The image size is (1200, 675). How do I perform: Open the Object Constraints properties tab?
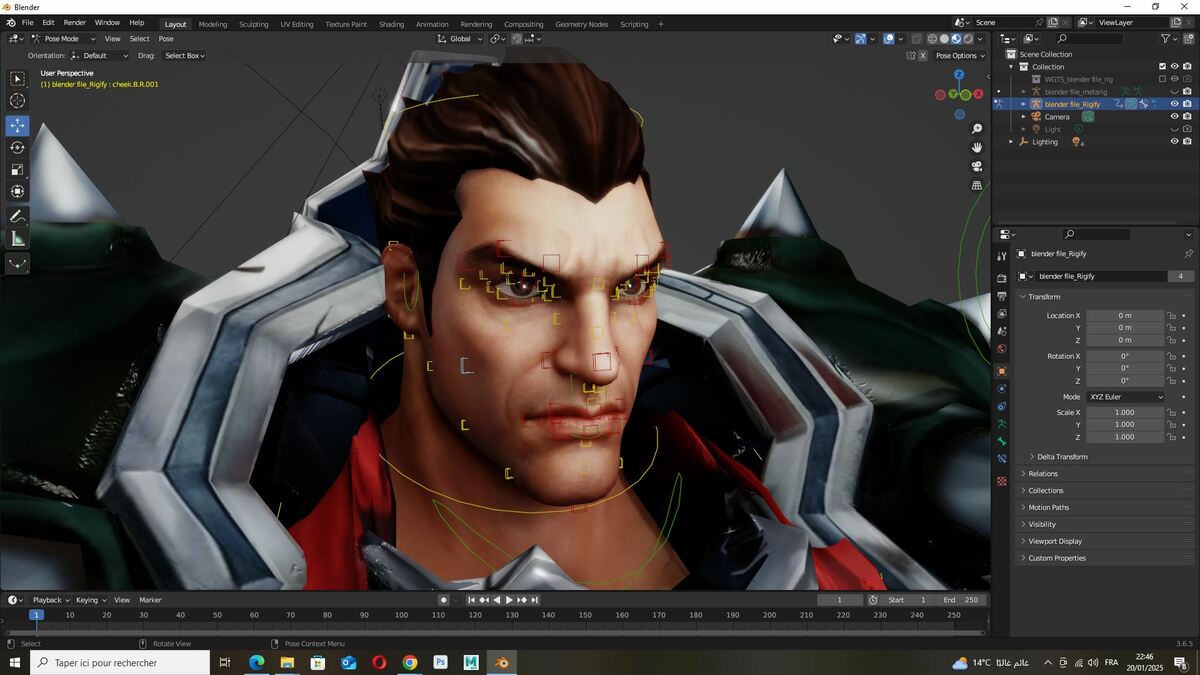click(1002, 406)
